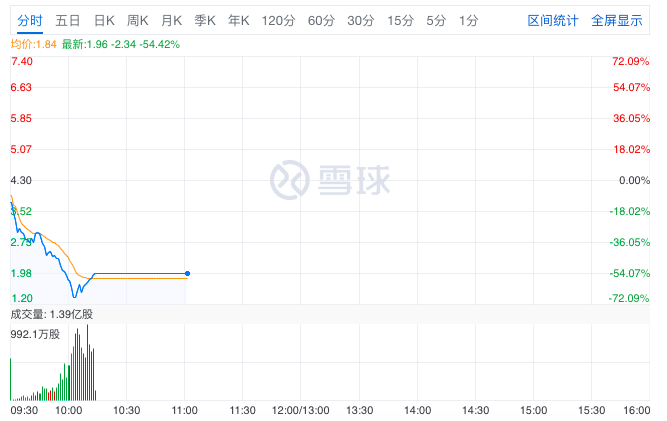667x421 pixels.
Task: Select the 分时 intraday tab
Action: (30, 20)
